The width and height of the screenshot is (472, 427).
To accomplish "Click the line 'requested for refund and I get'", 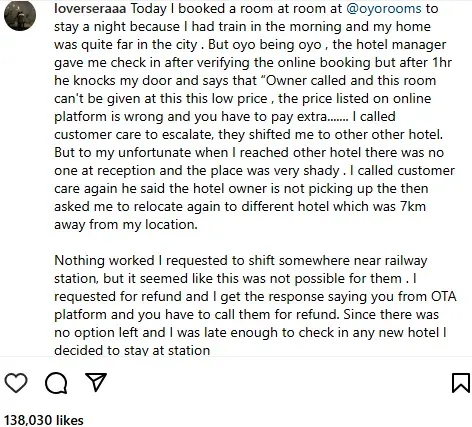I will (255, 297).
